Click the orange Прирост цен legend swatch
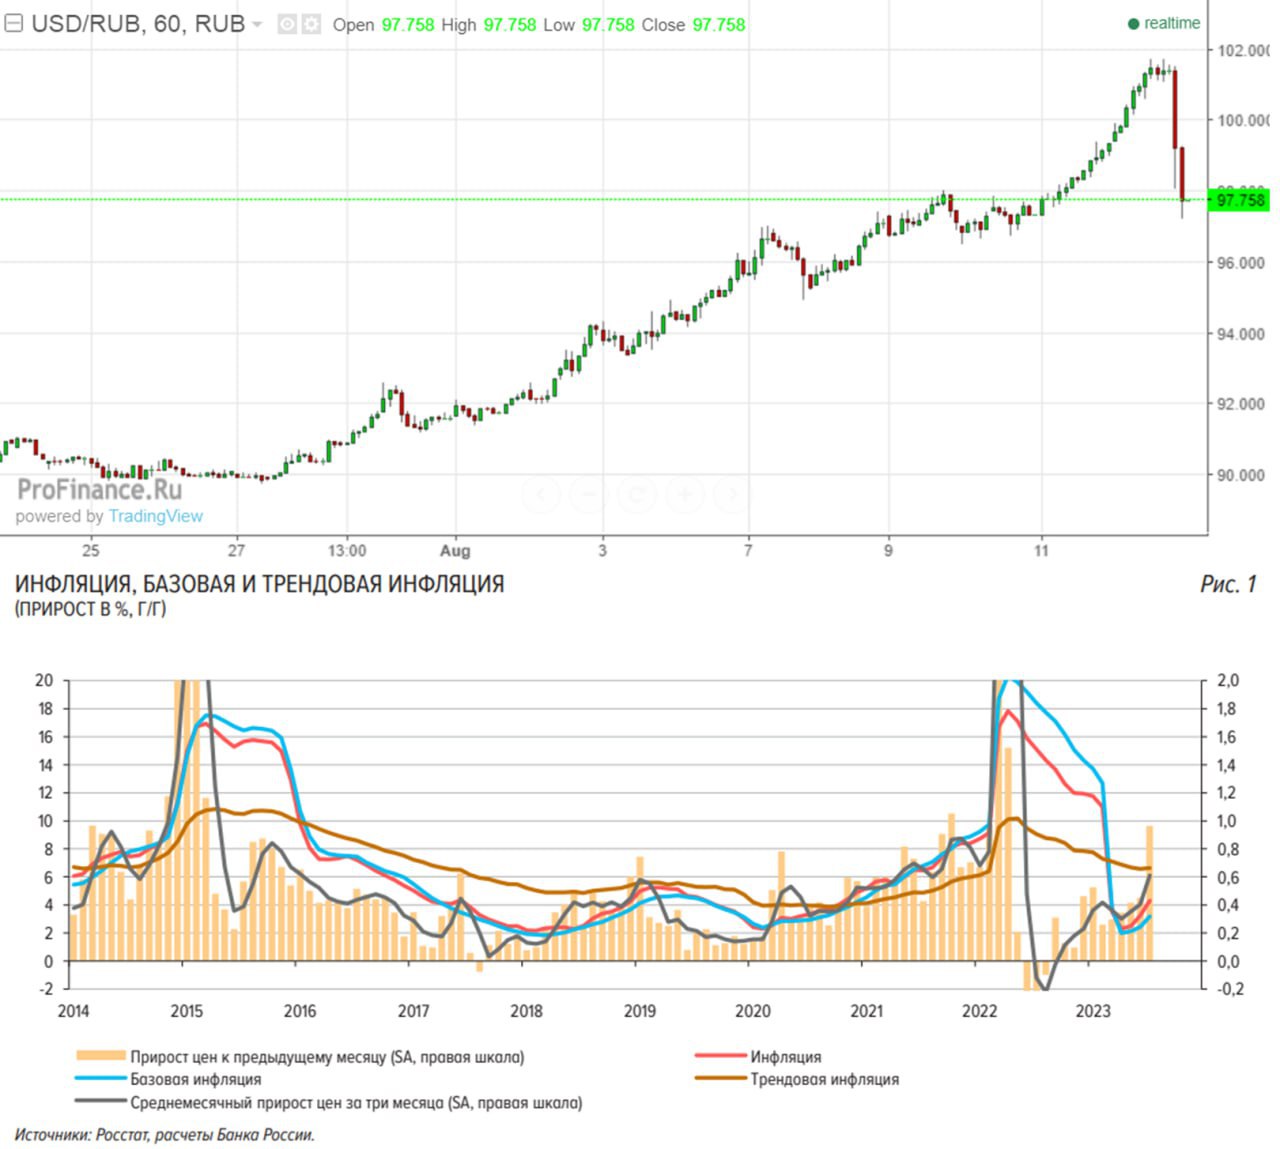 (101, 1056)
